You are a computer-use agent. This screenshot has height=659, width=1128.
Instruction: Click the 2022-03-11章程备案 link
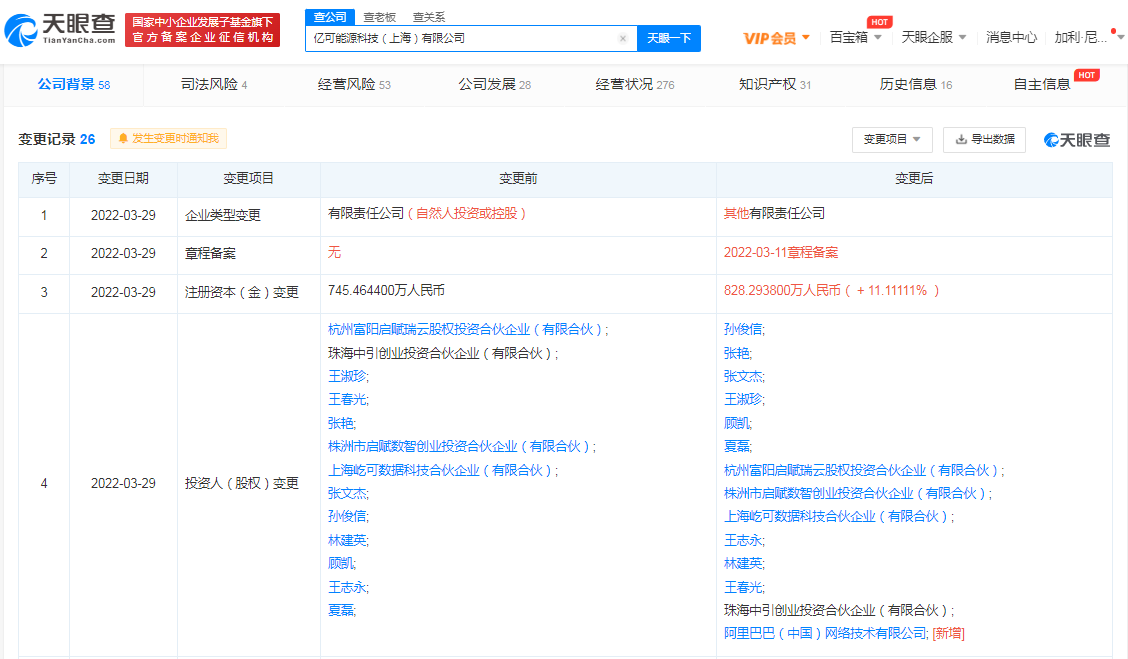pyautogui.click(x=781, y=253)
